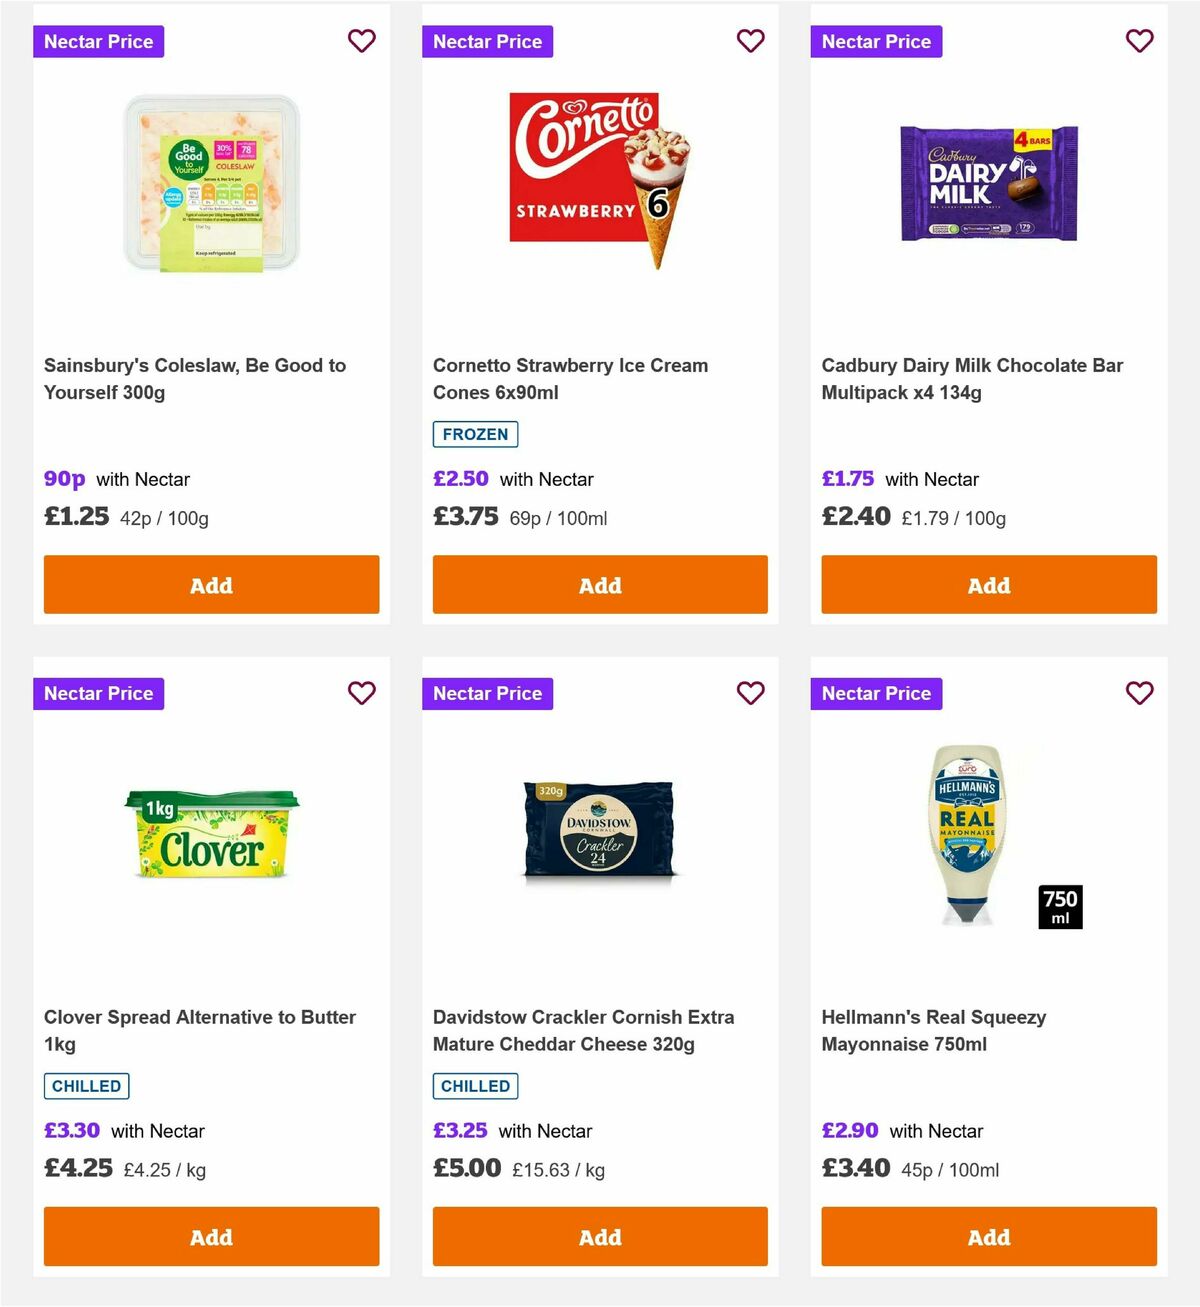Add Hellmann's Real Squeezy Mayonnaise to basket
Viewport: 1200px width, 1307px height.
[x=988, y=1236]
